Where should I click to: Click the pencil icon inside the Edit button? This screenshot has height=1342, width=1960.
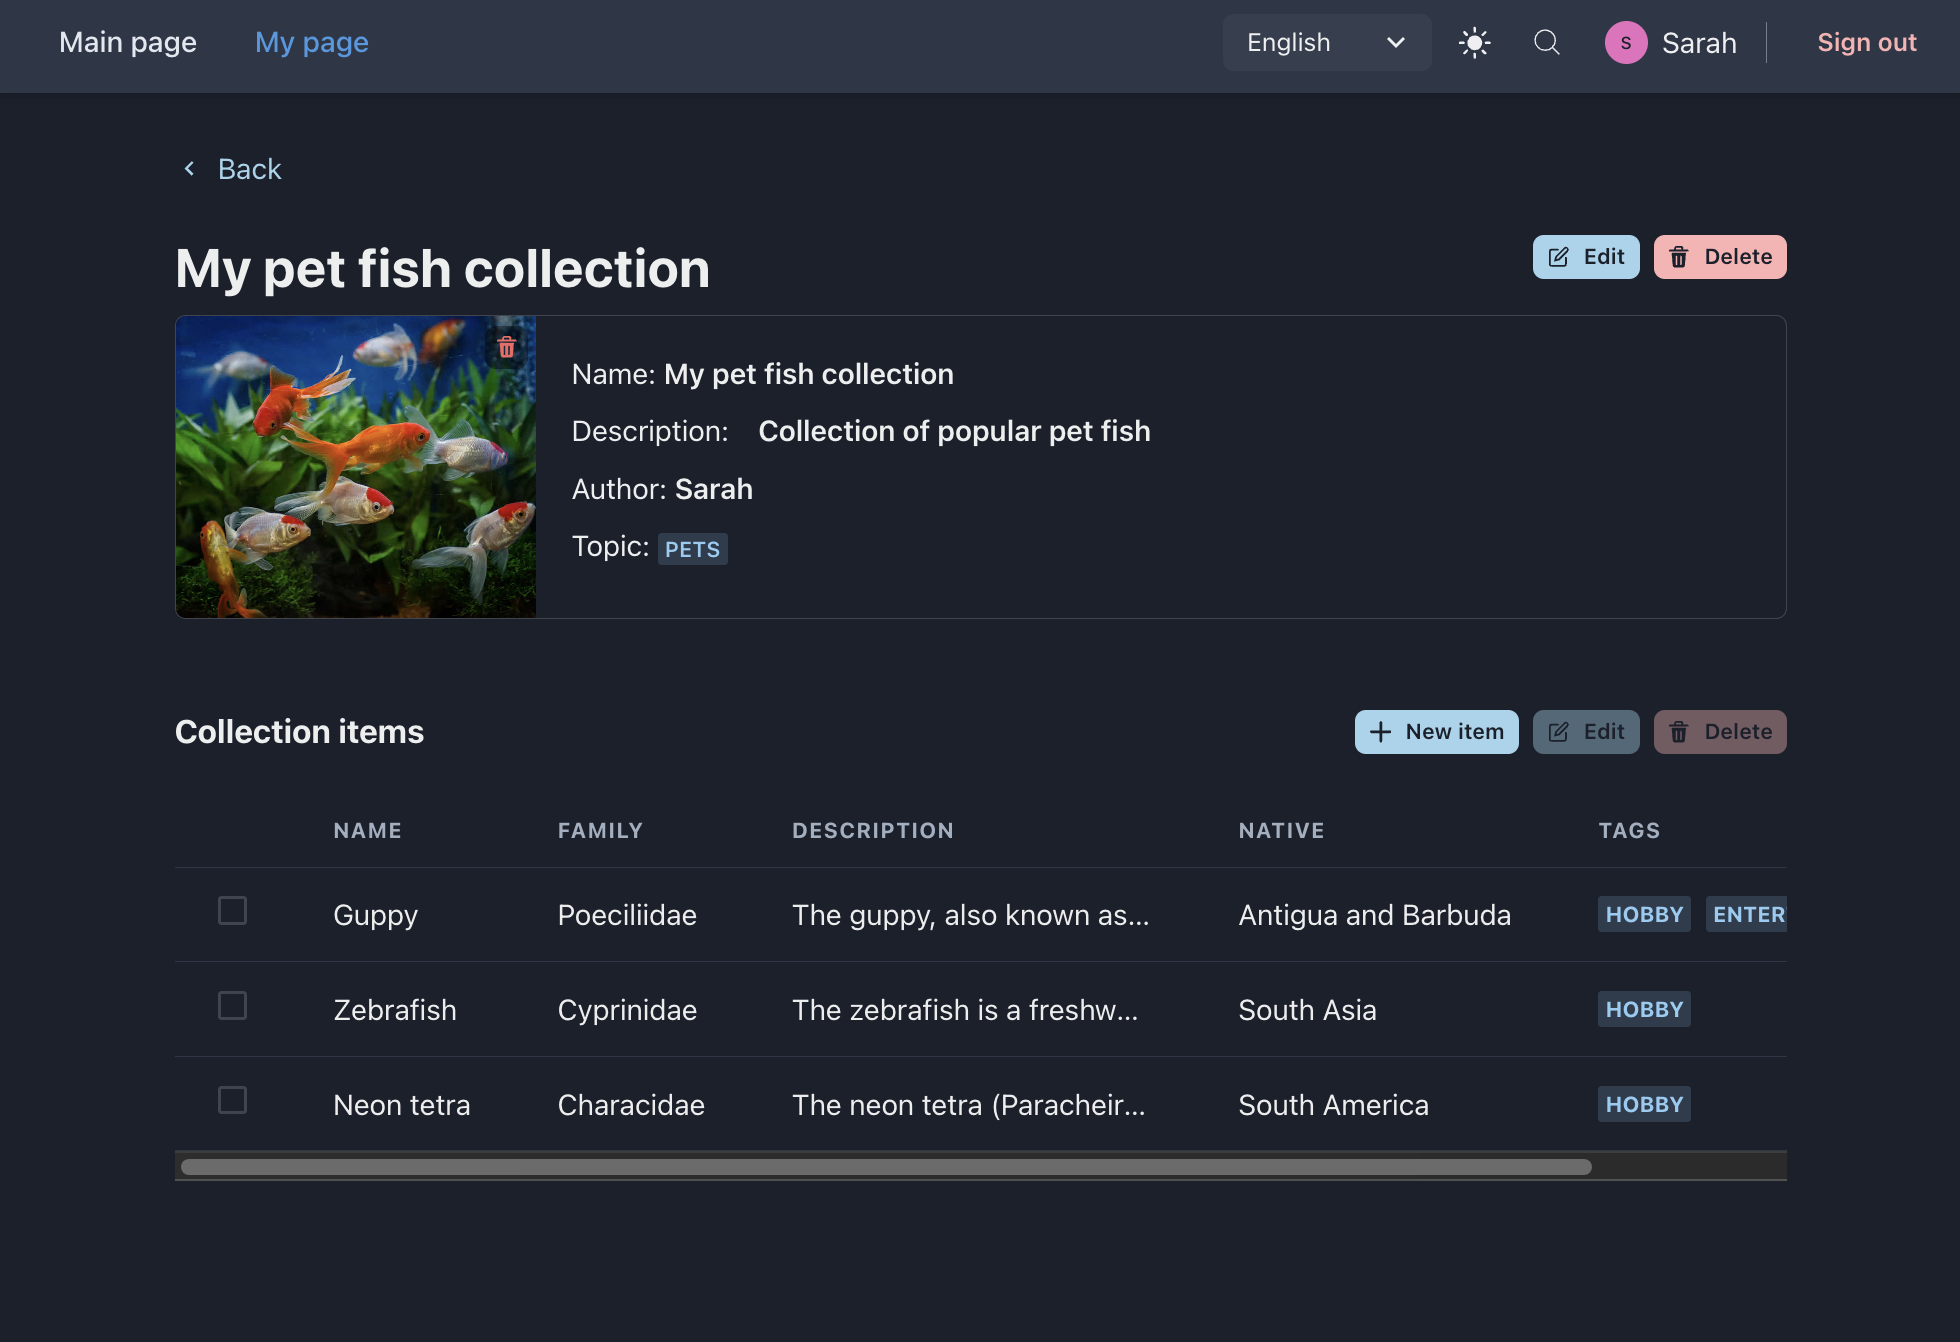tap(1559, 256)
